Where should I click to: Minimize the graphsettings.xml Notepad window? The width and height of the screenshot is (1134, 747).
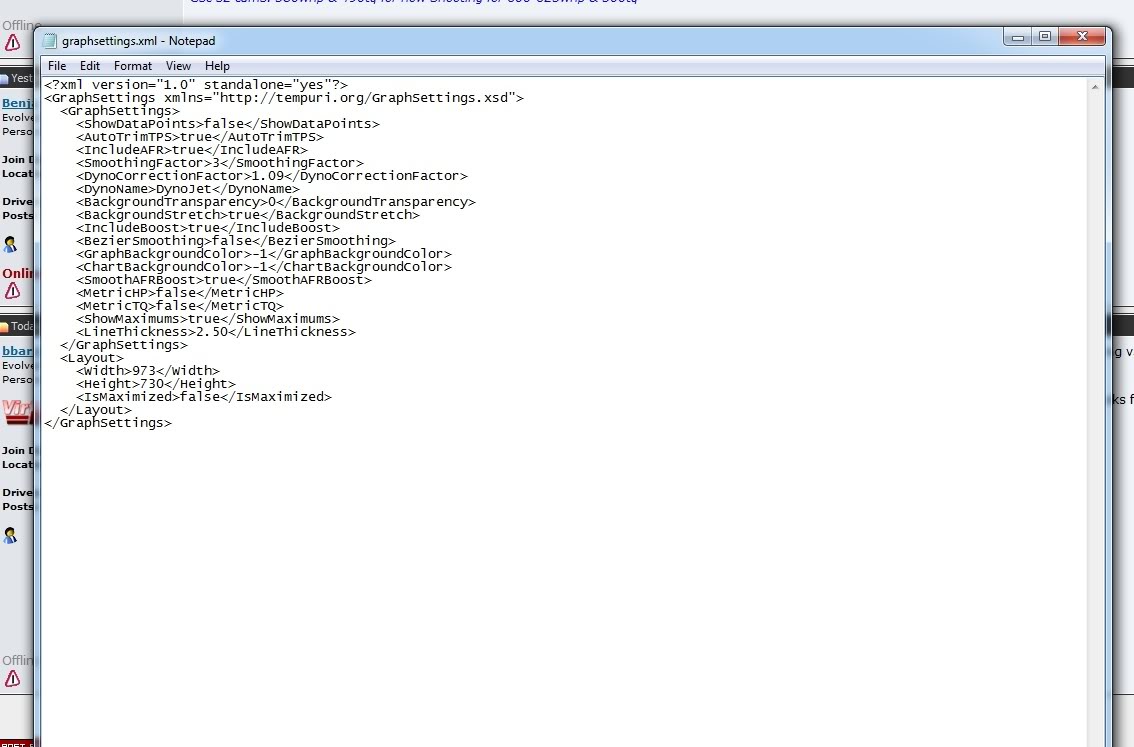coord(1018,37)
